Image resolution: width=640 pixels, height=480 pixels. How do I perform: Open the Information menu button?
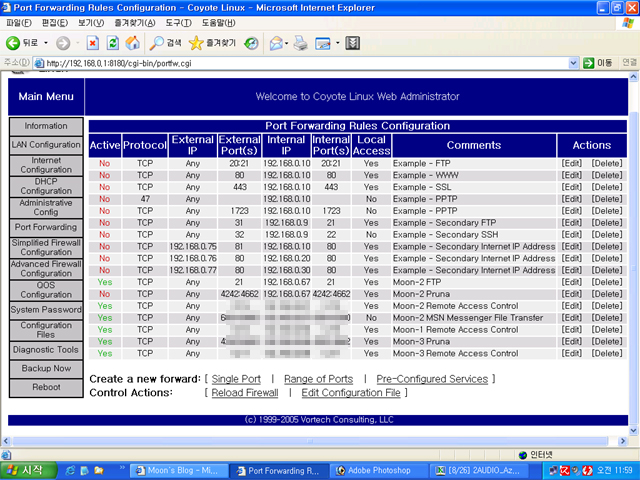[46, 126]
